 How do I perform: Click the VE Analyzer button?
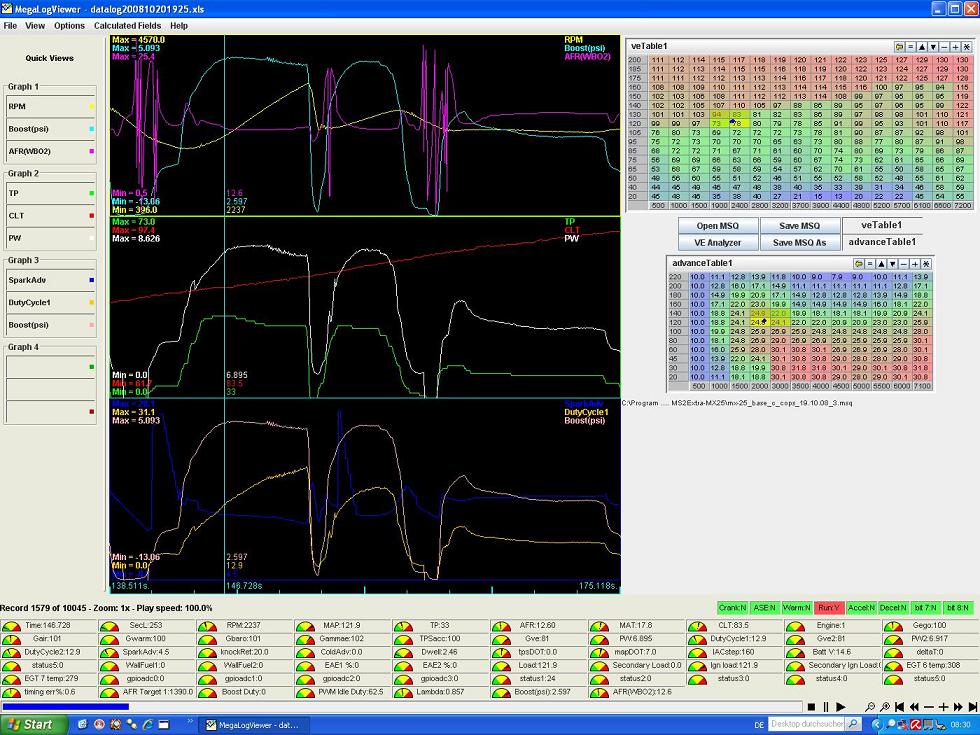coord(718,242)
